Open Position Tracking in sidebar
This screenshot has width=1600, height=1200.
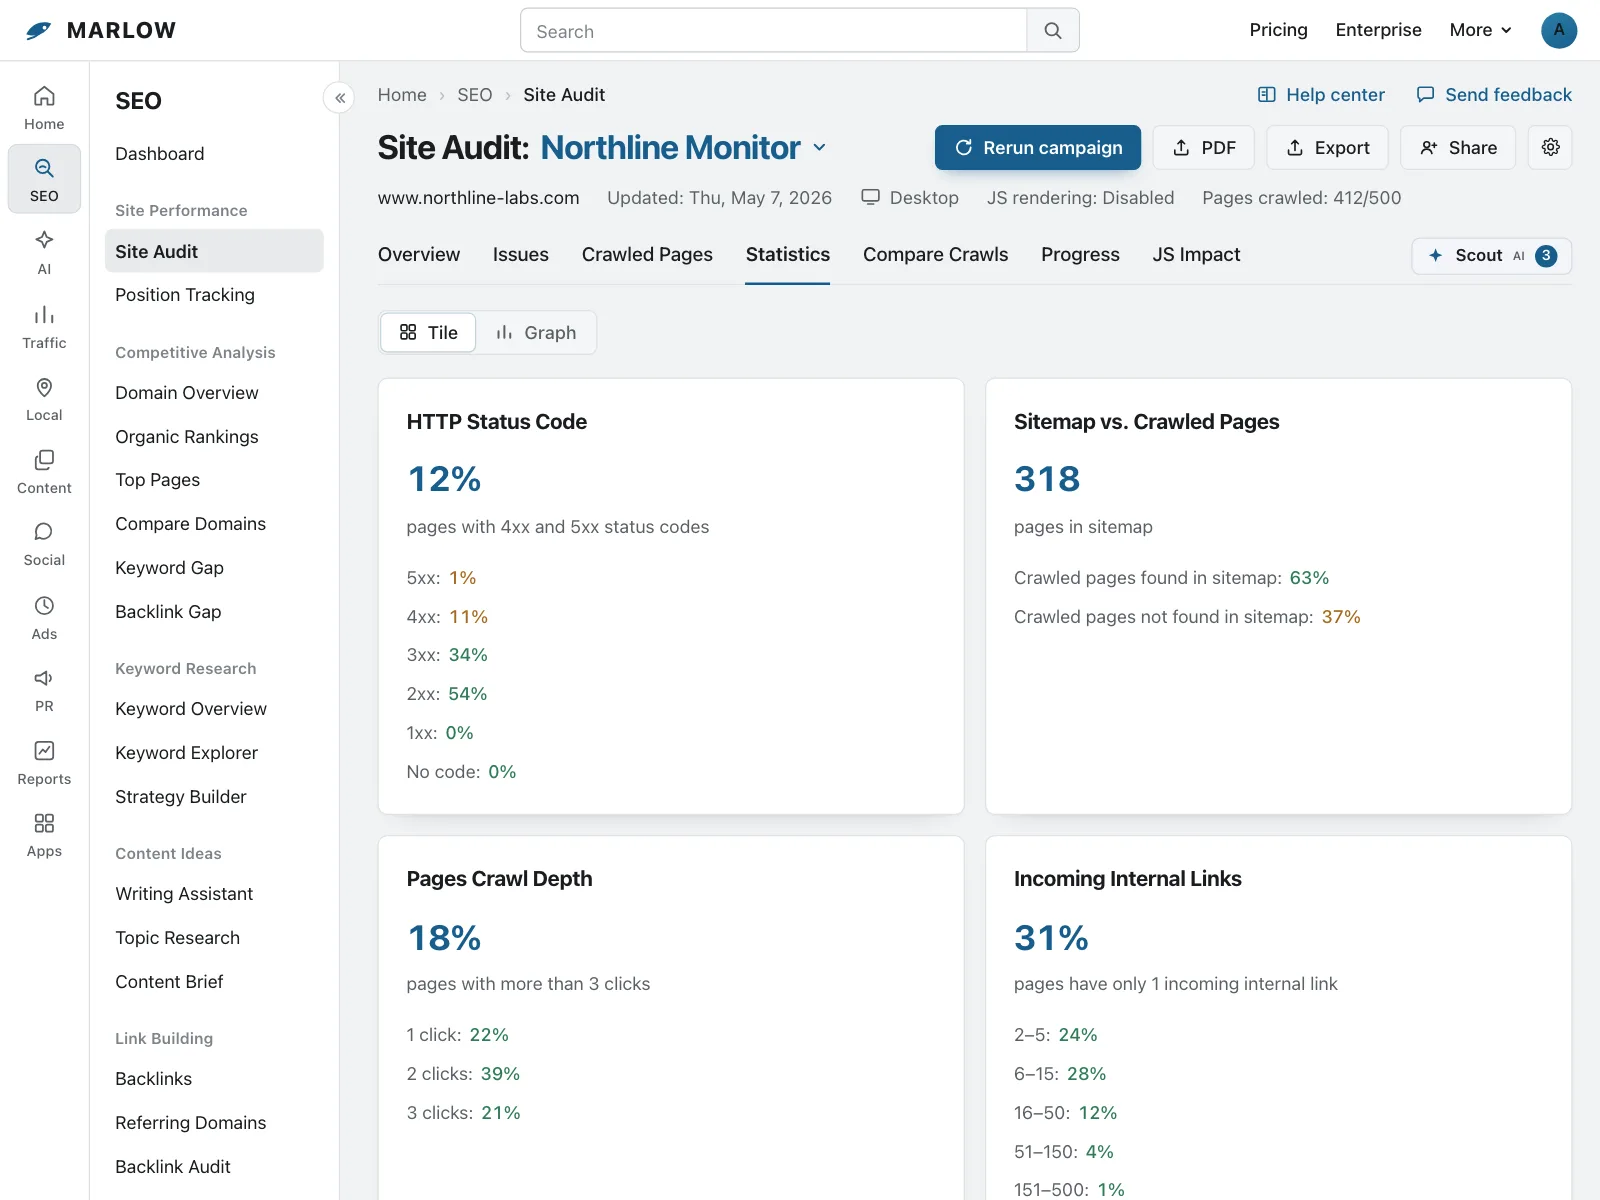point(214,295)
